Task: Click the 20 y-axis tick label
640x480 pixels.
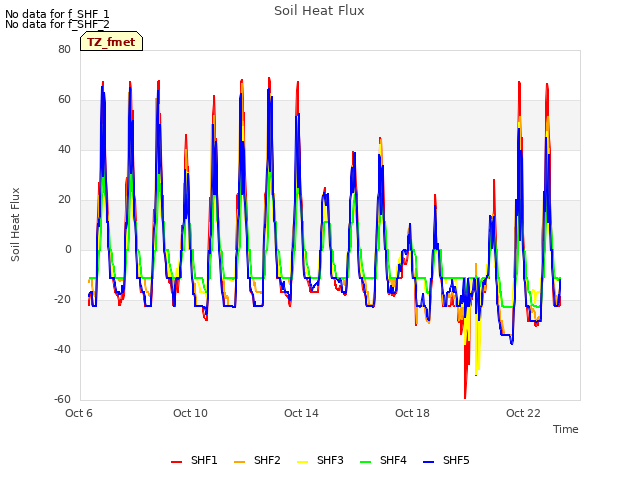Action: click(x=64, y=199)
